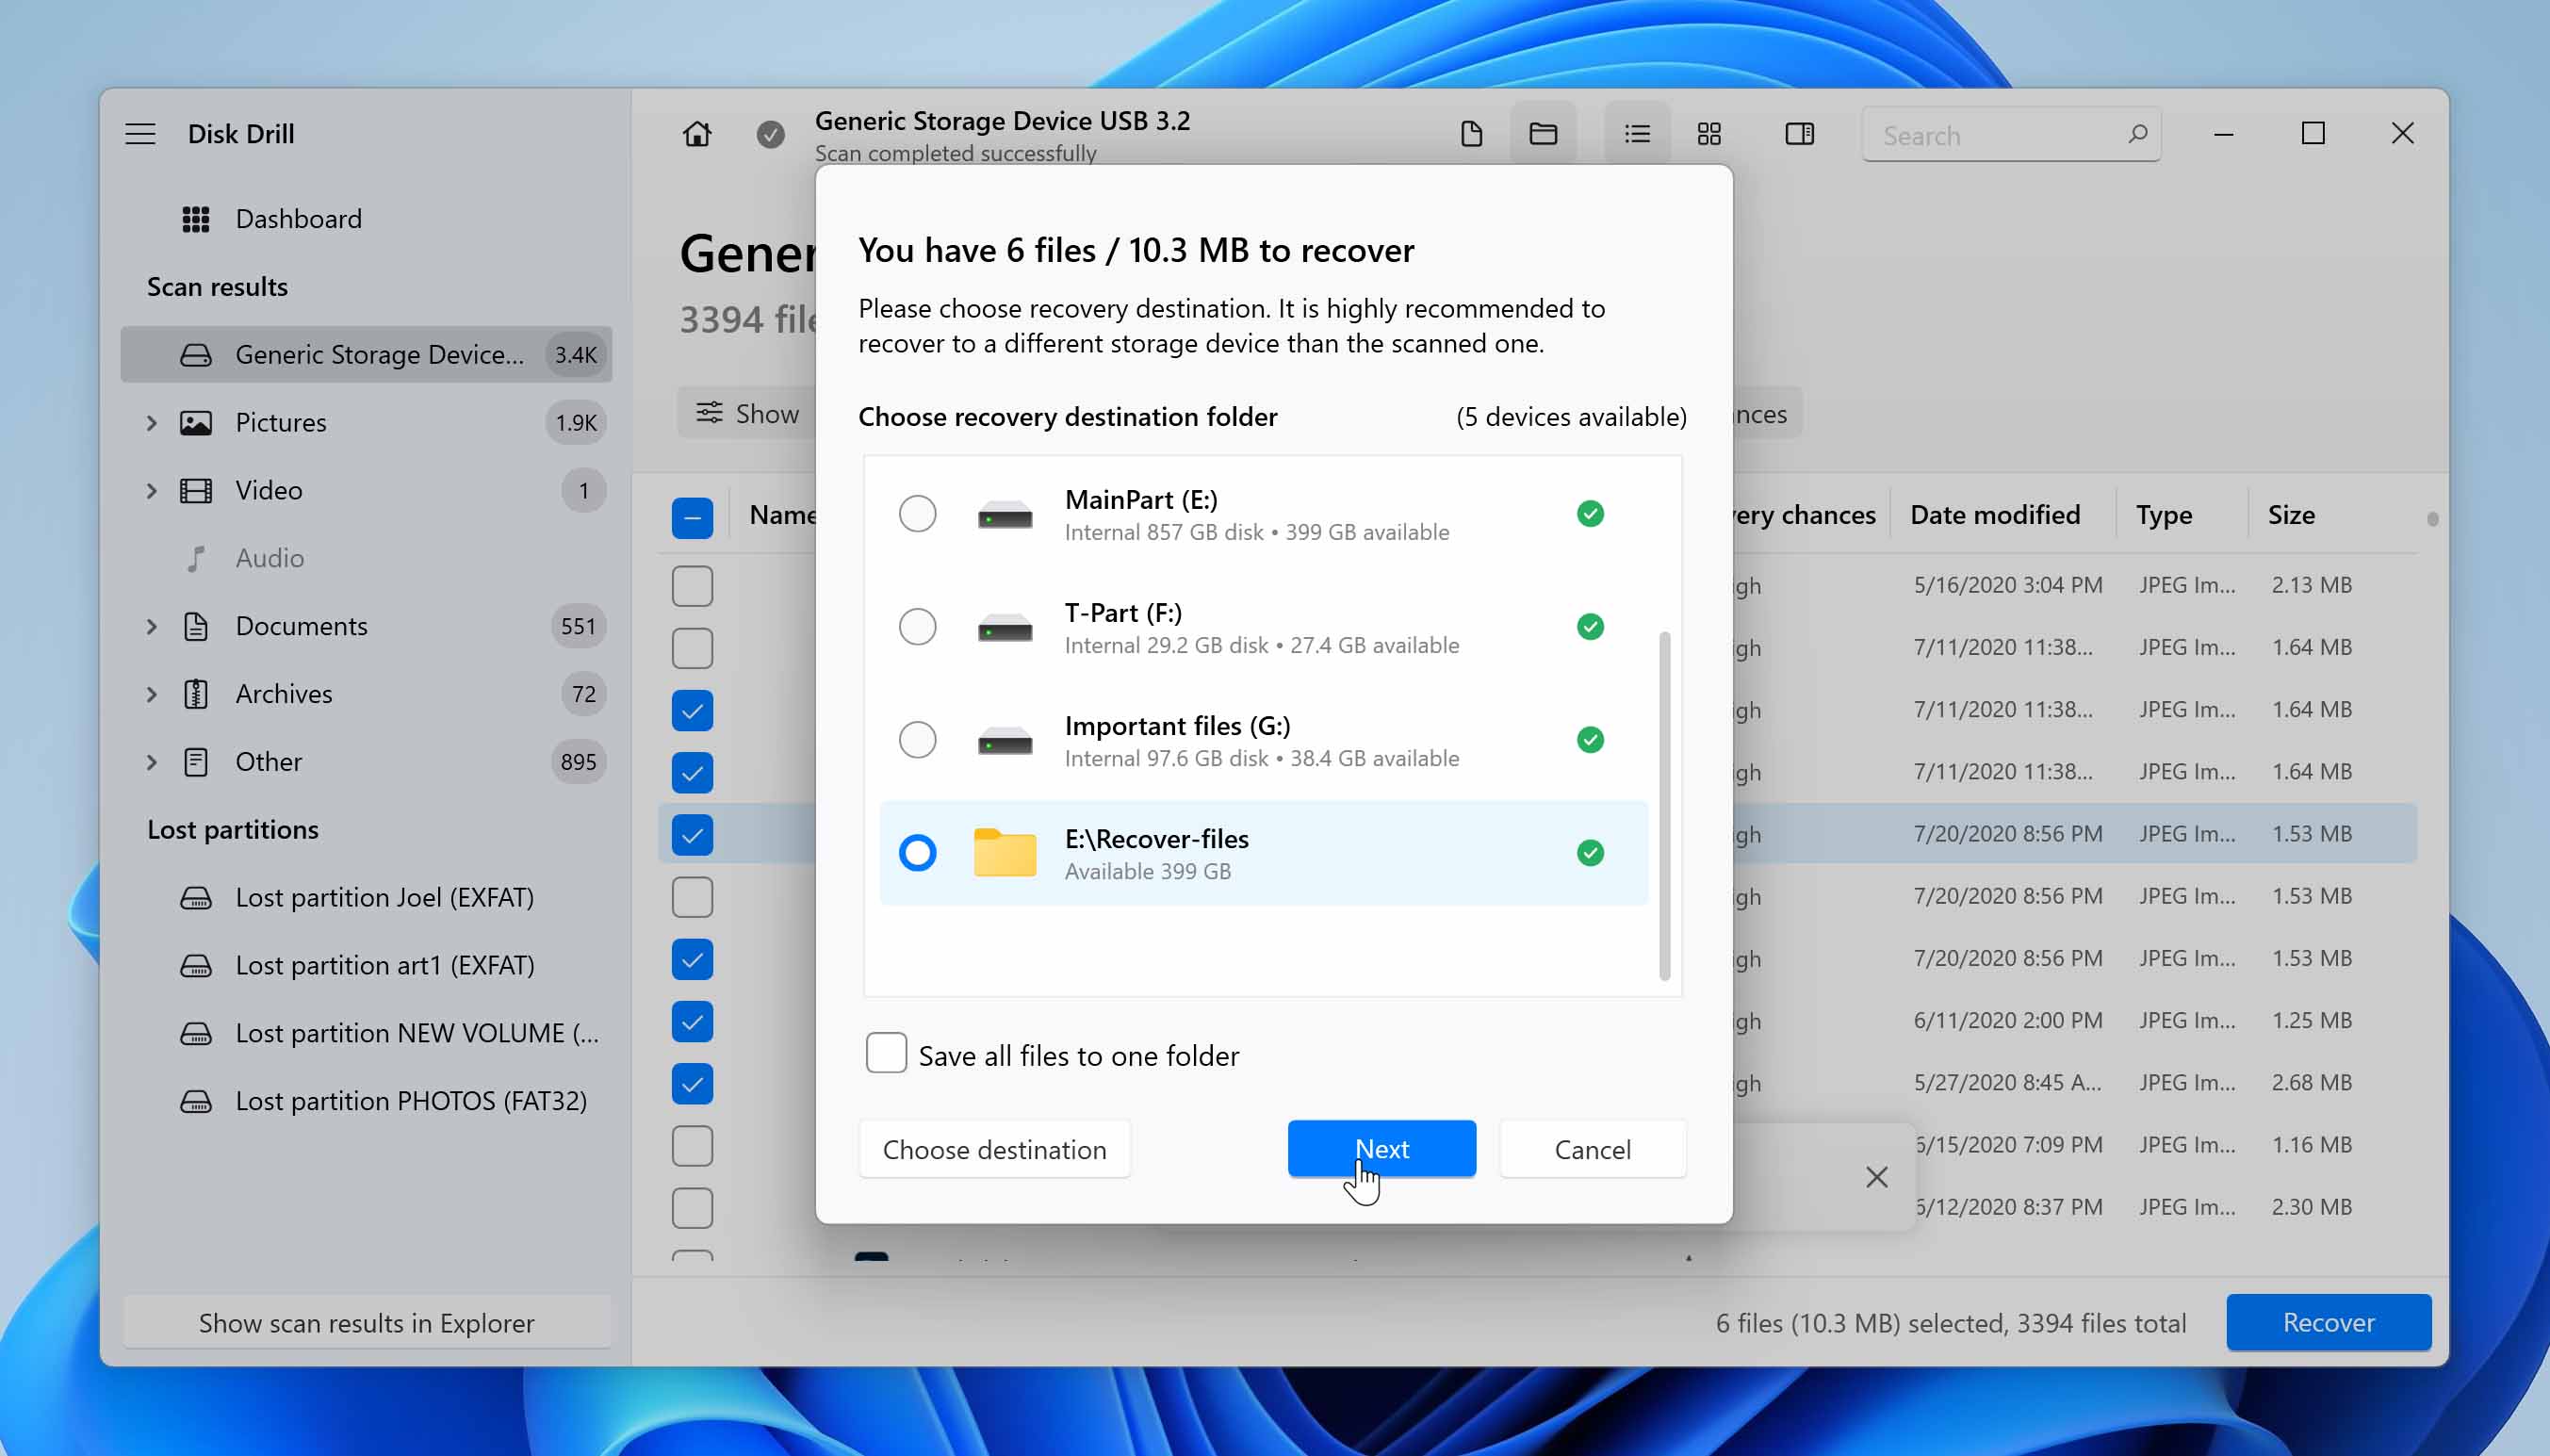The width and height of the screenshot is (2550, 1456).
Task: Switch to file view icon in toolbar
Action: (x=1471, y=134)
